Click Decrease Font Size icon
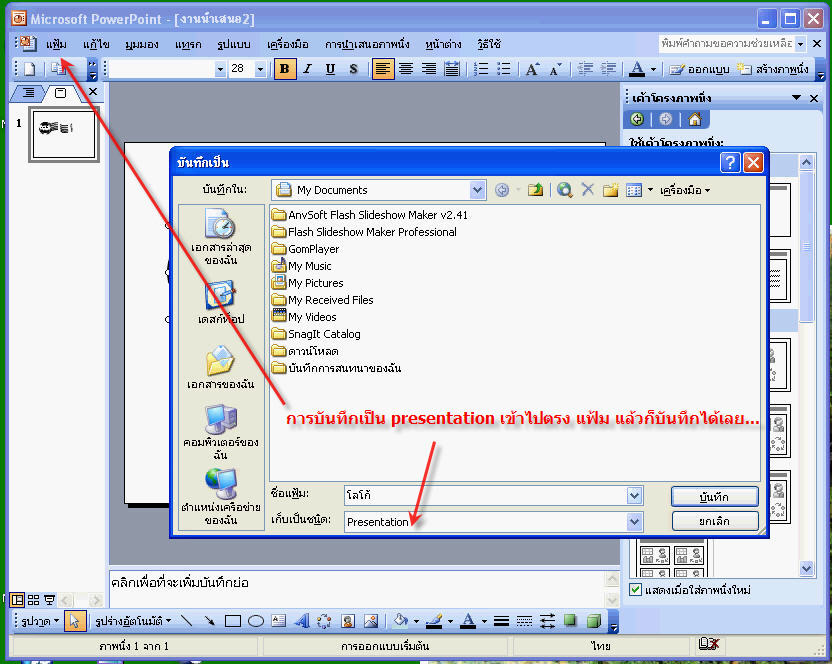 coord(555,69)
